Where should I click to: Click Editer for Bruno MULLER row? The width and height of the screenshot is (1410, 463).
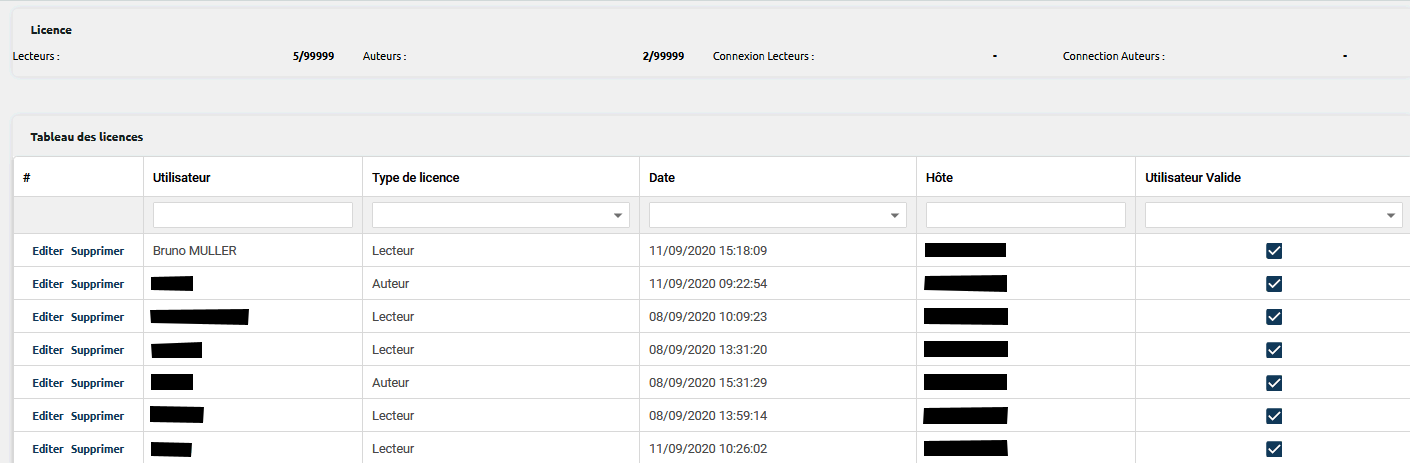point(47,251)
